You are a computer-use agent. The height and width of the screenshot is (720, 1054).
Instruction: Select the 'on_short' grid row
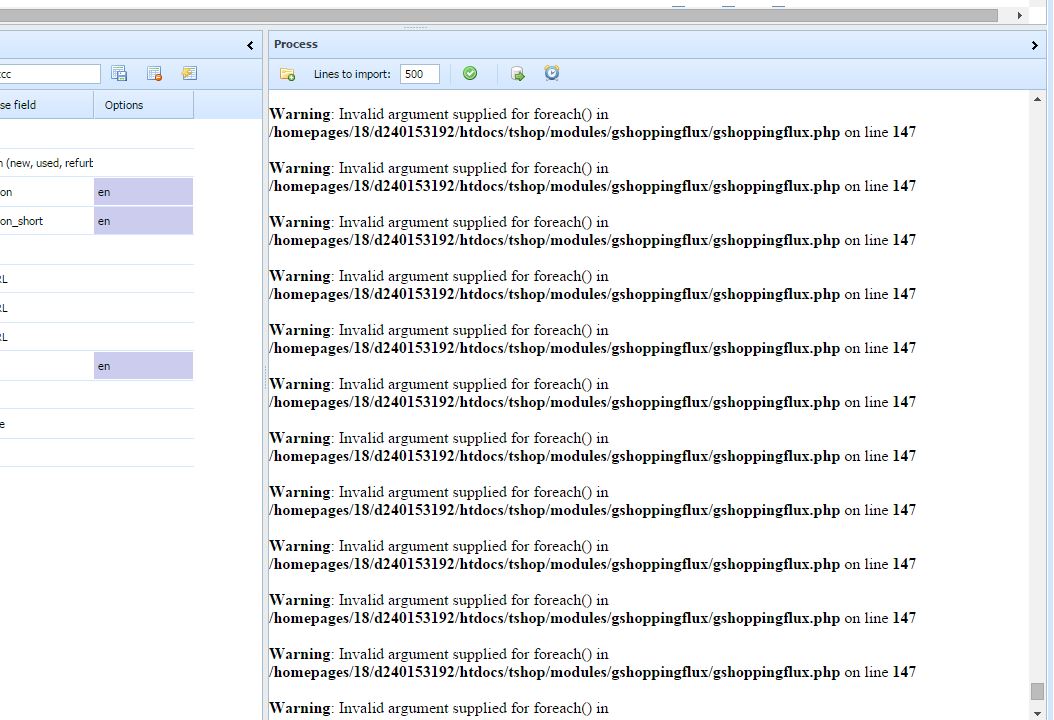(97, 221)
